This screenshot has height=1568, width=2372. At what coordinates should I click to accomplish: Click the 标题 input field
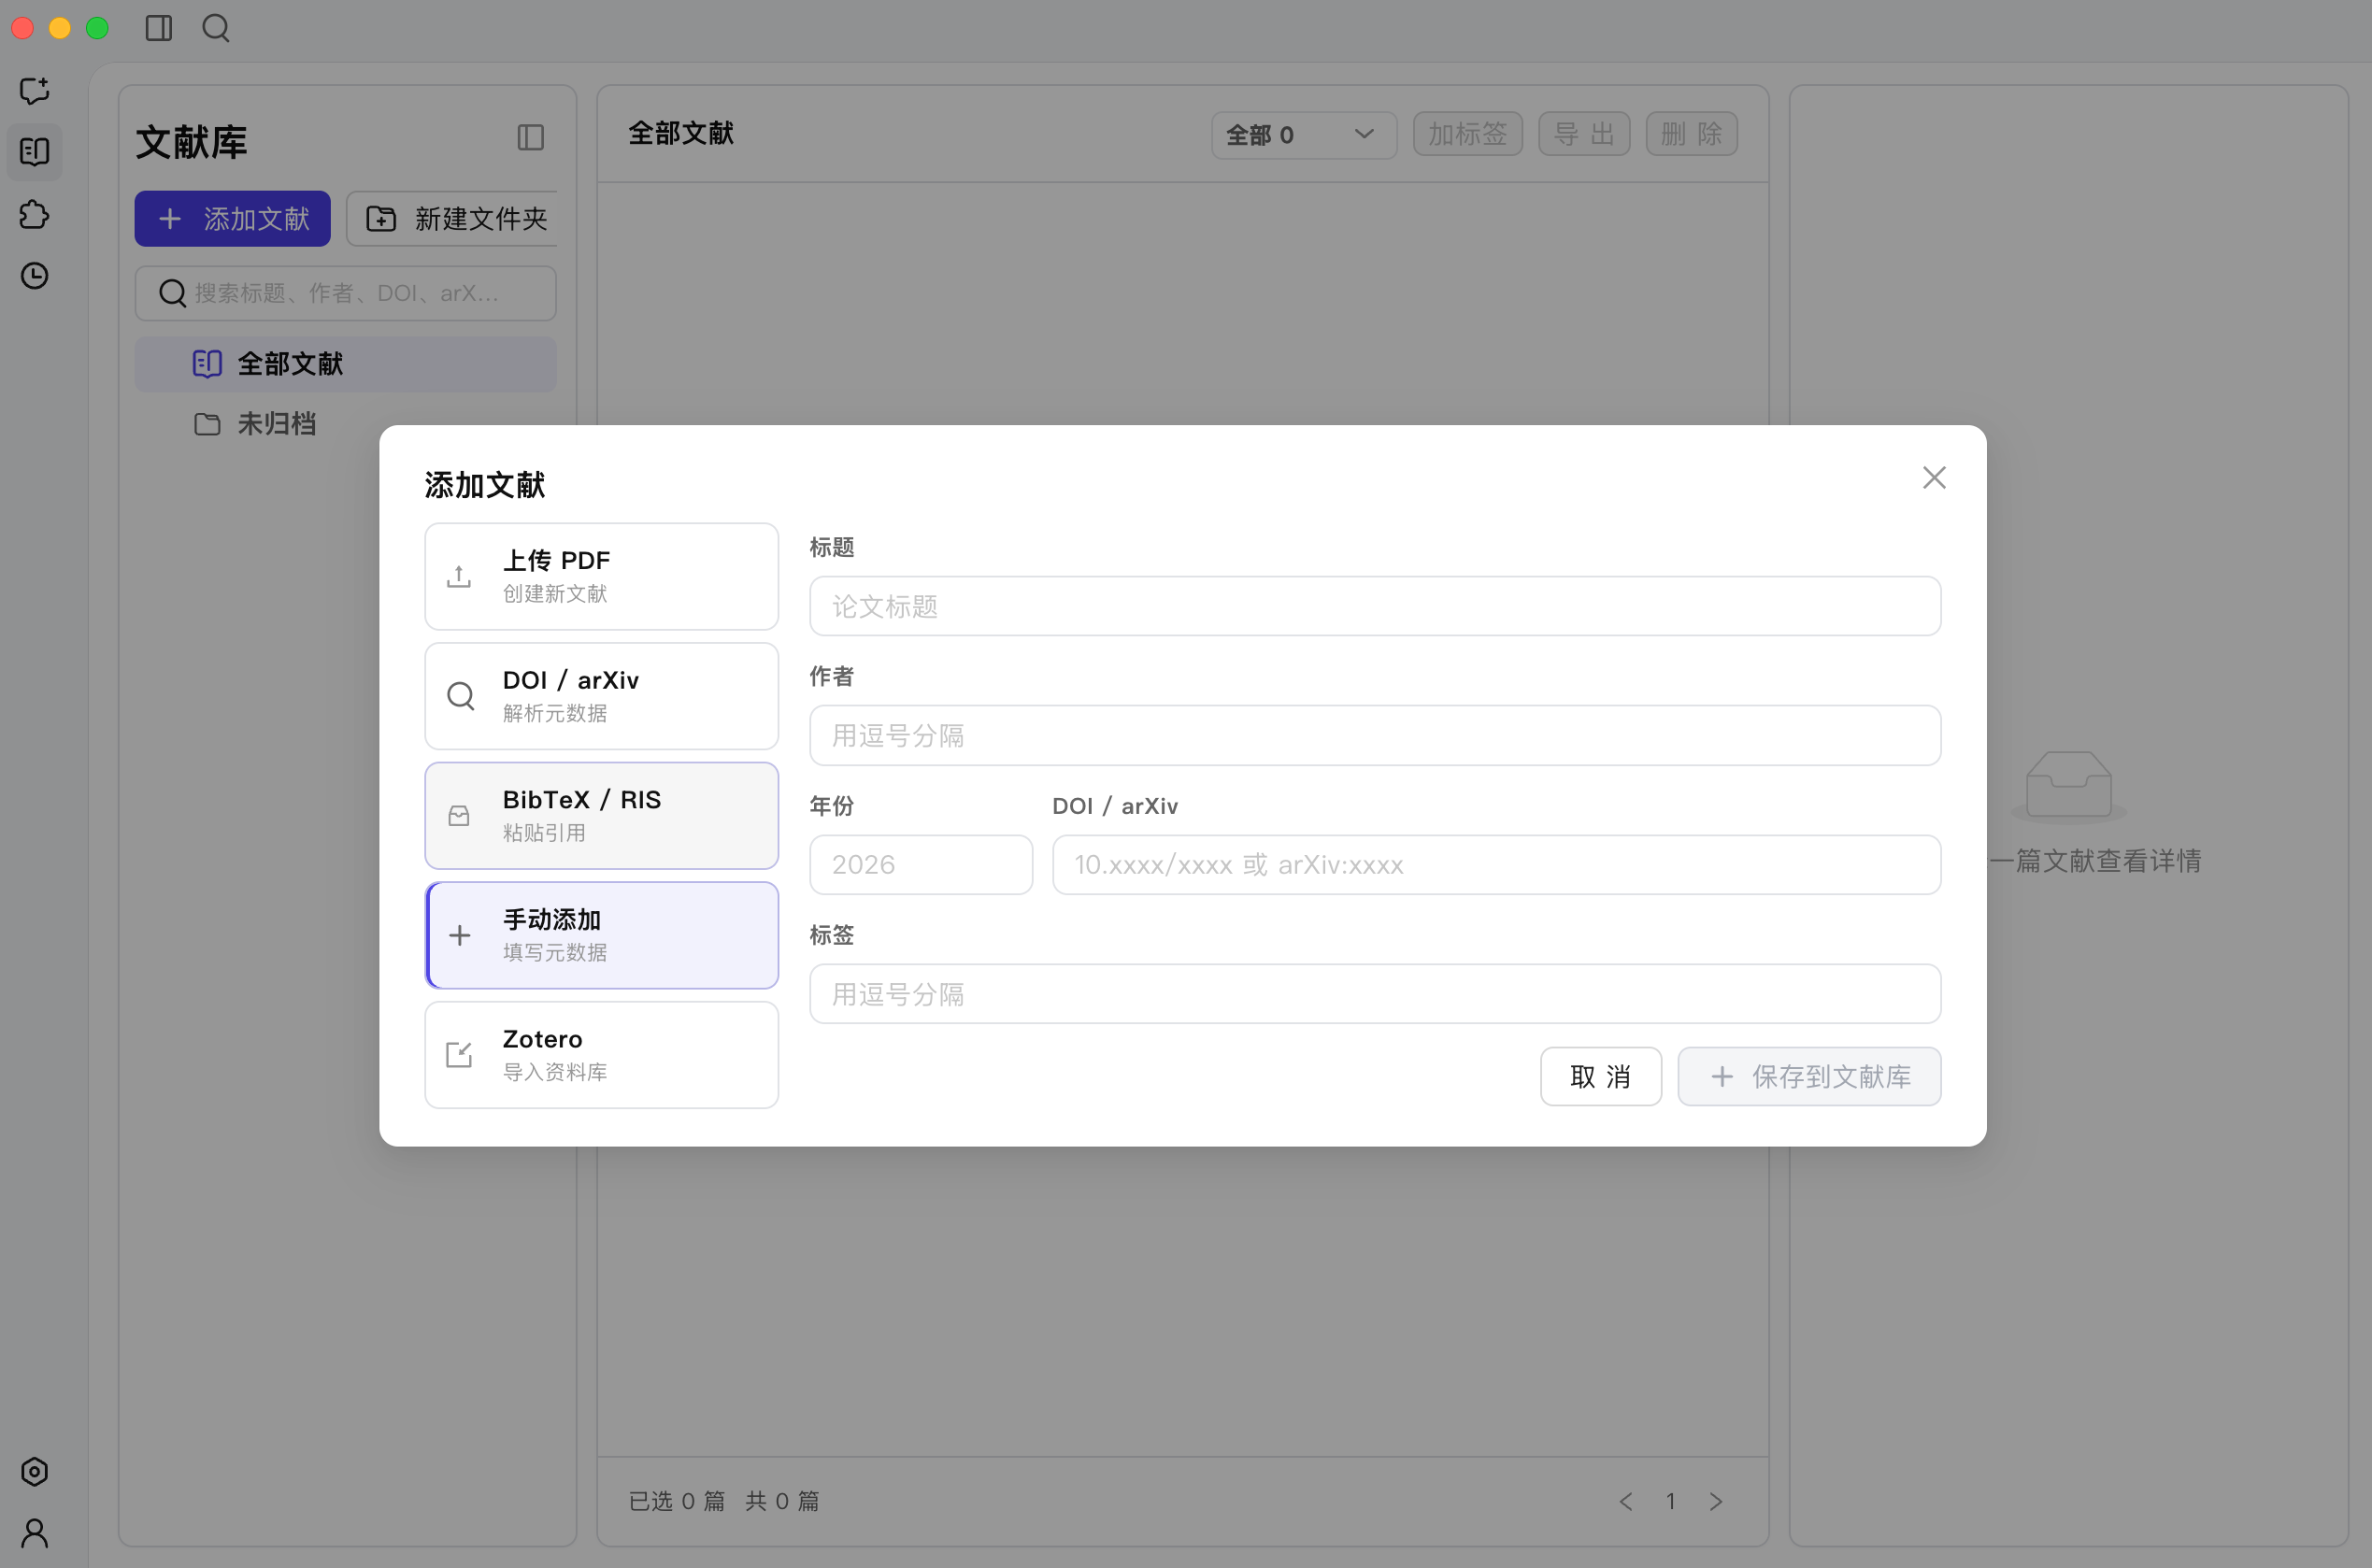(x=1375, y=606)
